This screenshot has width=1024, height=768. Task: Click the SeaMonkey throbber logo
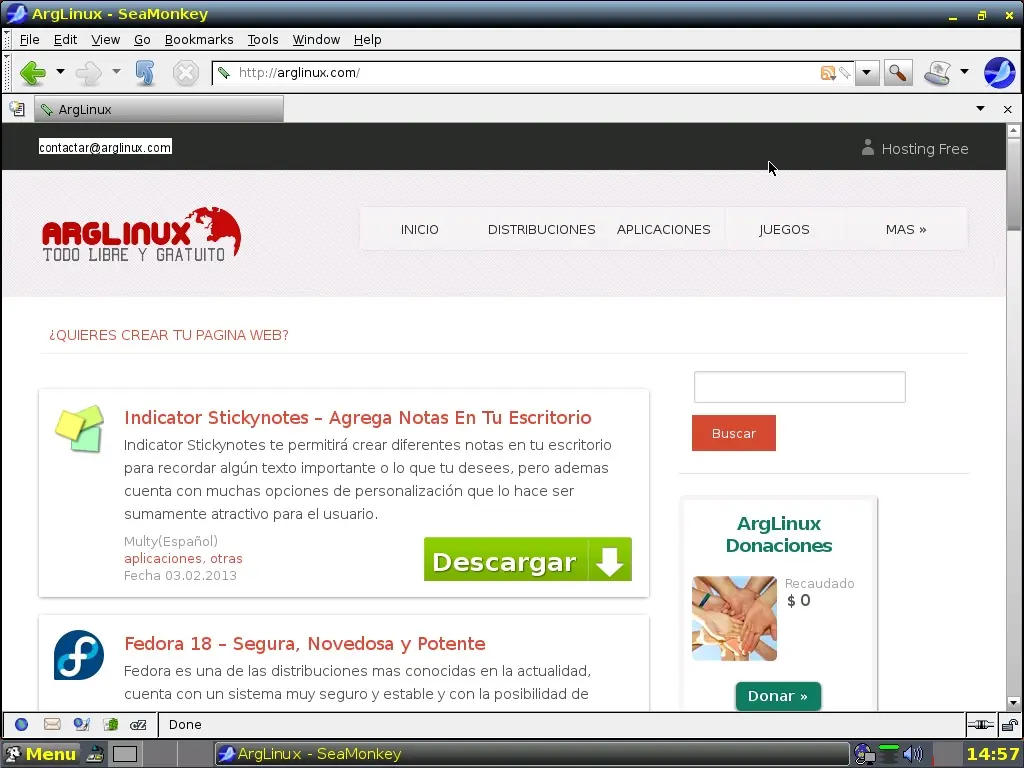999,72
